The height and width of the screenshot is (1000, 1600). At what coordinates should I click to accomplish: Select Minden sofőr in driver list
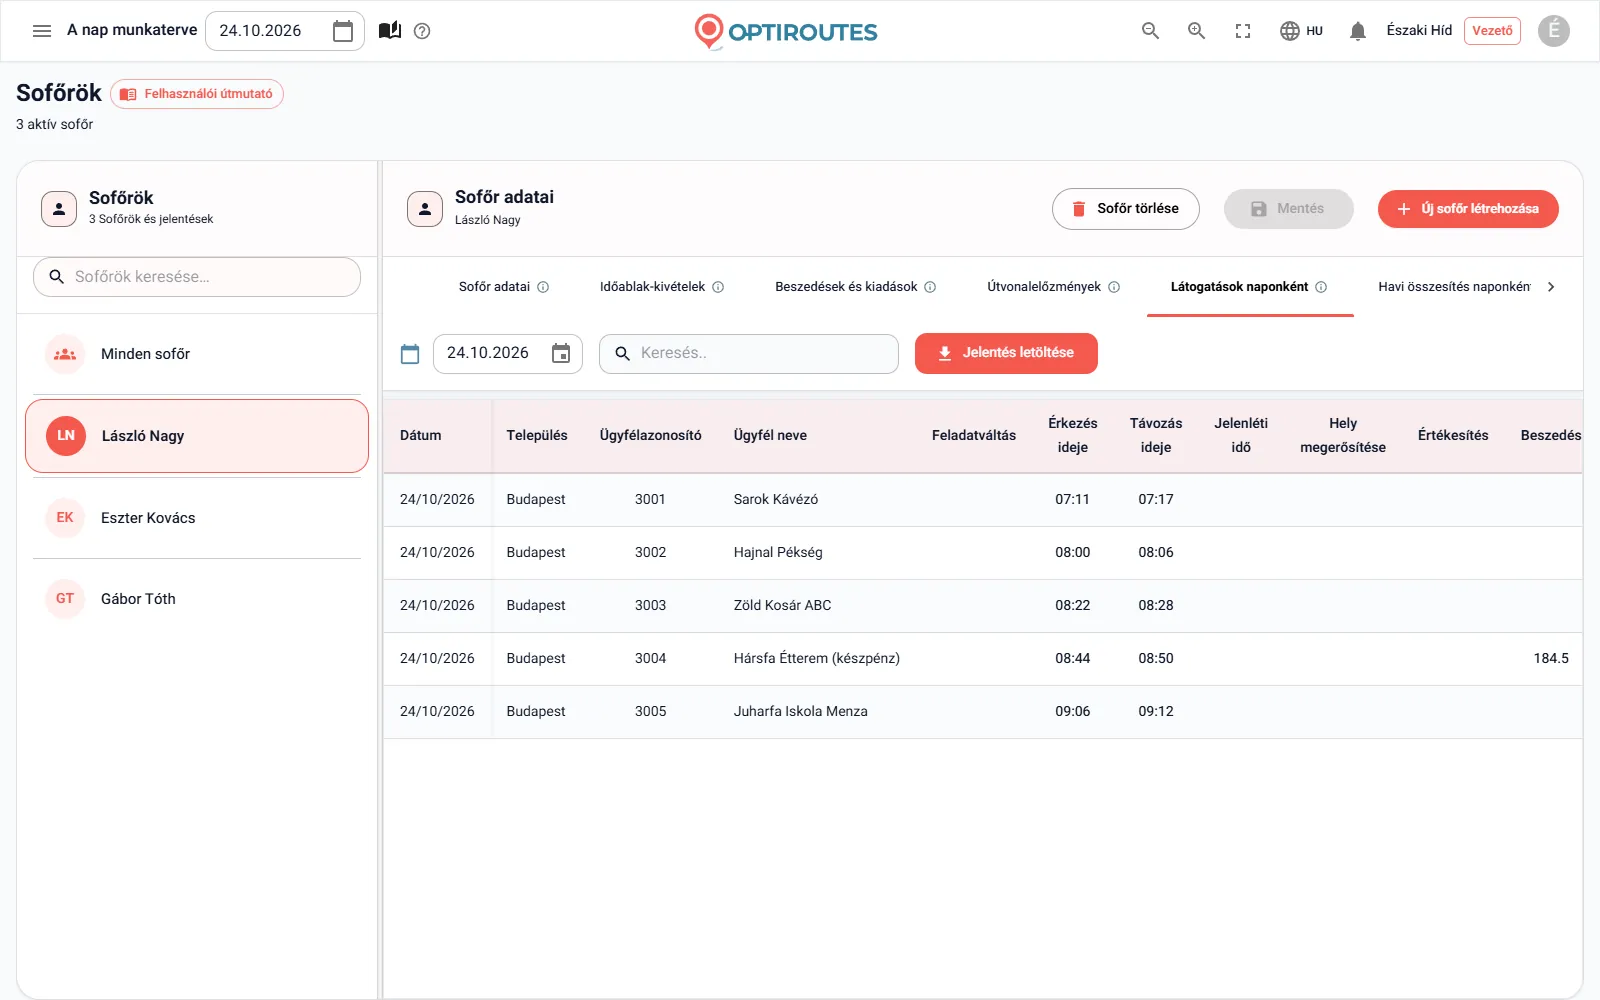pyautogui.click(x=197, y=354)
